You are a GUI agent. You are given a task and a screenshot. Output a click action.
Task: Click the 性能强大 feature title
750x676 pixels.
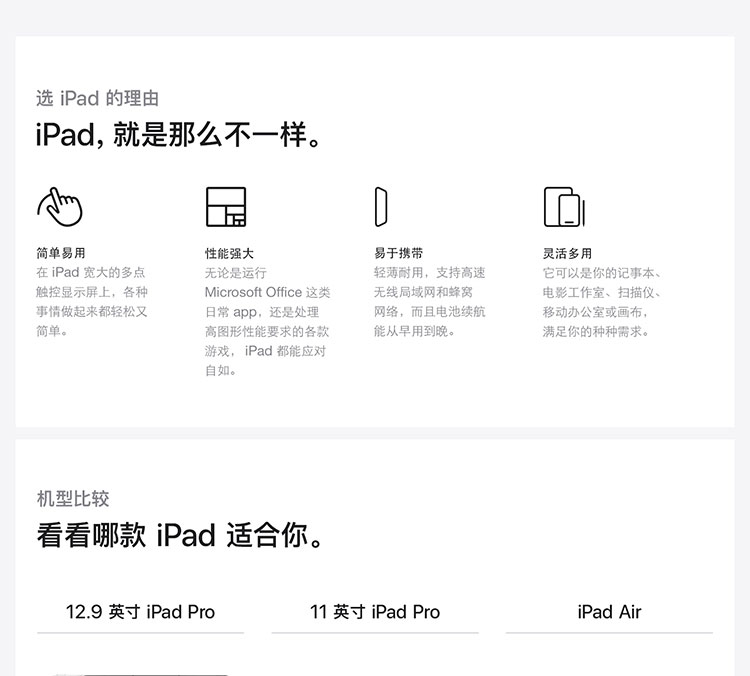point(229,253)
